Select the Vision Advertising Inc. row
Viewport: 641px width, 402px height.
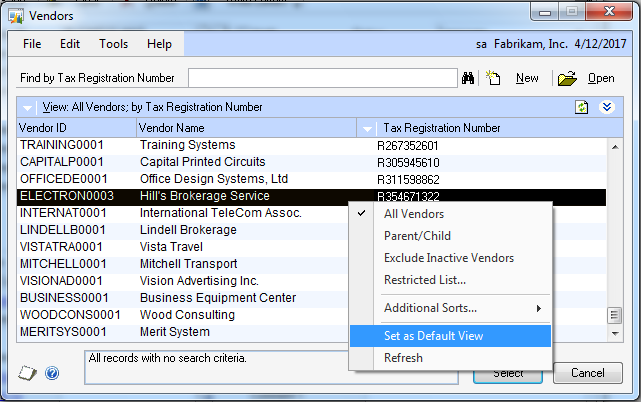183,281
